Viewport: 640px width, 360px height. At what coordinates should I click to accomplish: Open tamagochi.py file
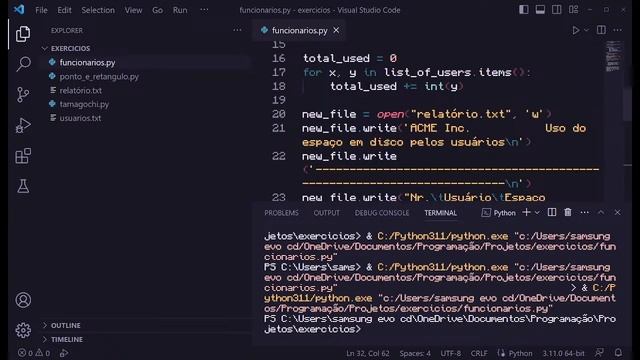(x=84, y=104)
